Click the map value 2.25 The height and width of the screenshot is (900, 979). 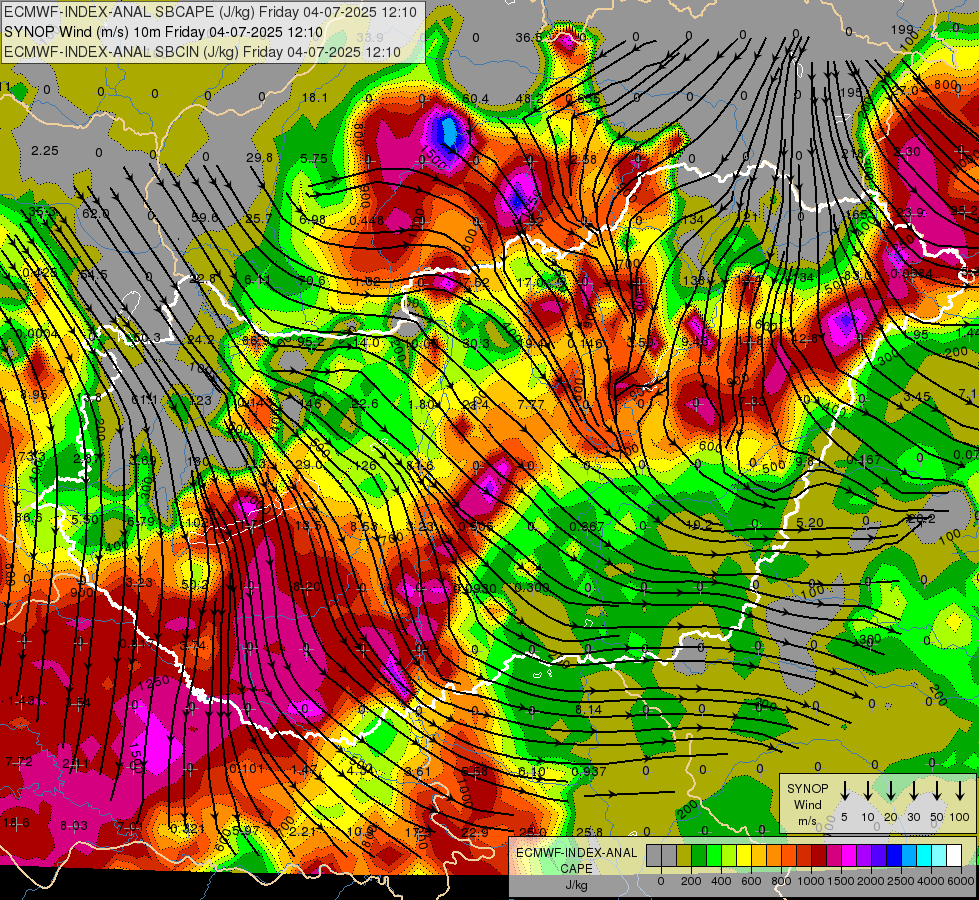pos(44,151)
